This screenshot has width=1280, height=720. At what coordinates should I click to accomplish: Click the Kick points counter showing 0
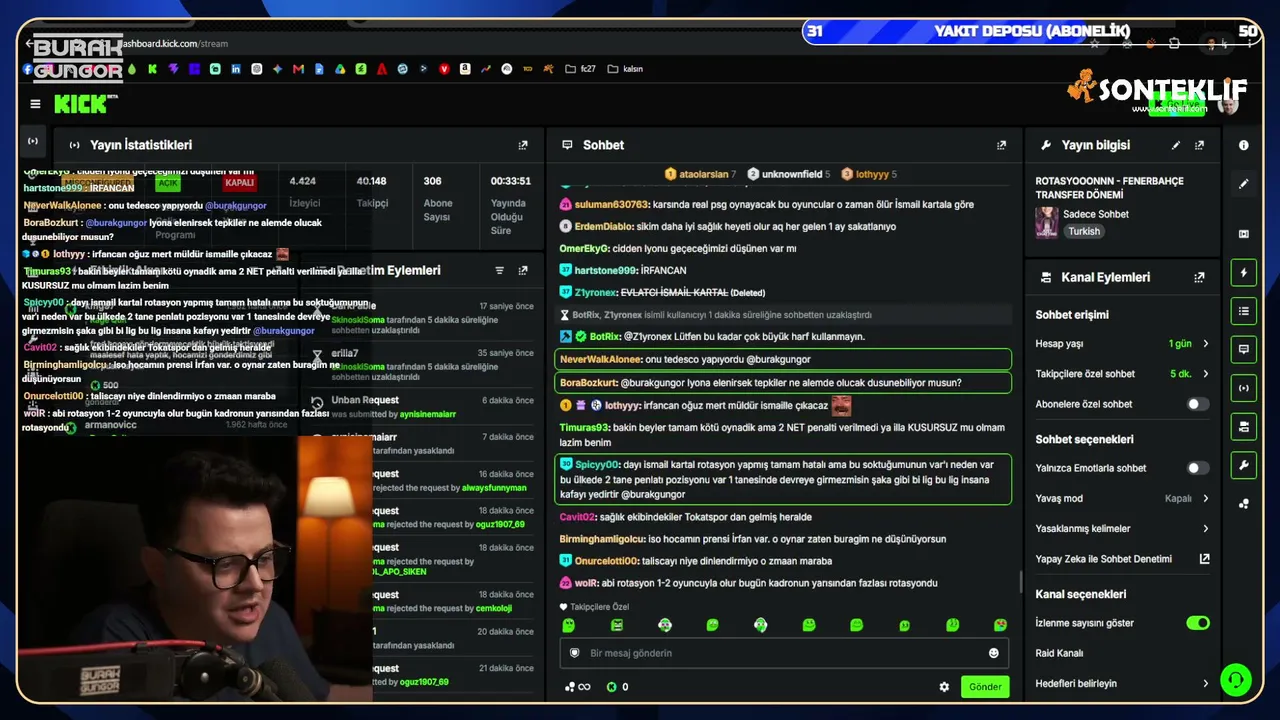[x=618, y=687]
